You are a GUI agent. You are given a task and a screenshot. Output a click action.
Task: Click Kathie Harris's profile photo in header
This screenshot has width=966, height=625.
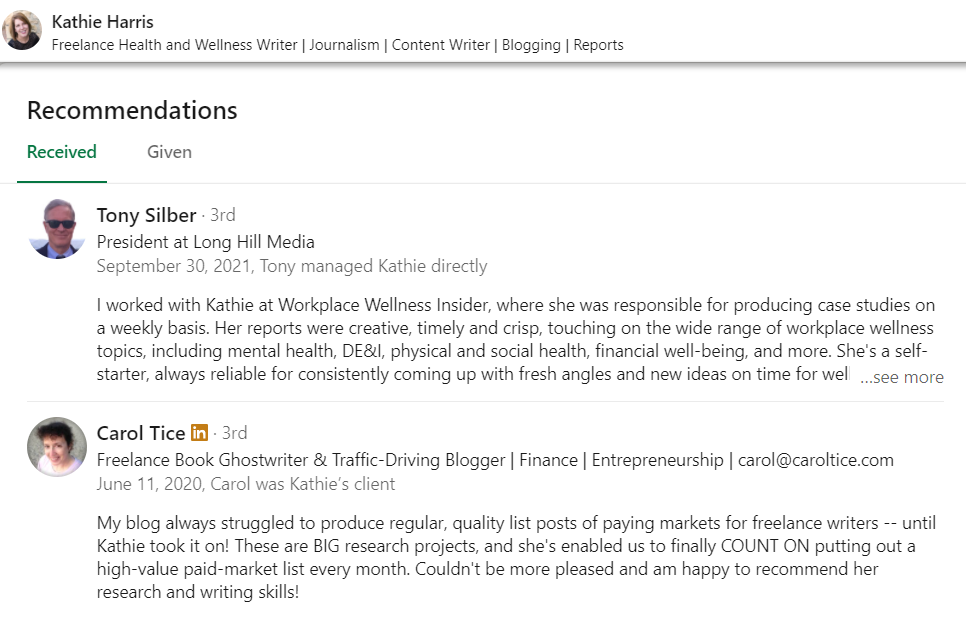(x=22, y=30)
